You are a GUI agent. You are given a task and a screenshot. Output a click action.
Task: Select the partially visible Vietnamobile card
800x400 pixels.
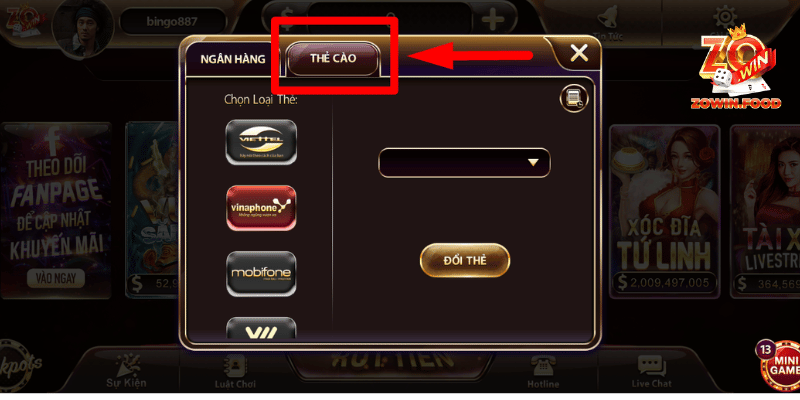pyautogui.click(x=261, y=328)
